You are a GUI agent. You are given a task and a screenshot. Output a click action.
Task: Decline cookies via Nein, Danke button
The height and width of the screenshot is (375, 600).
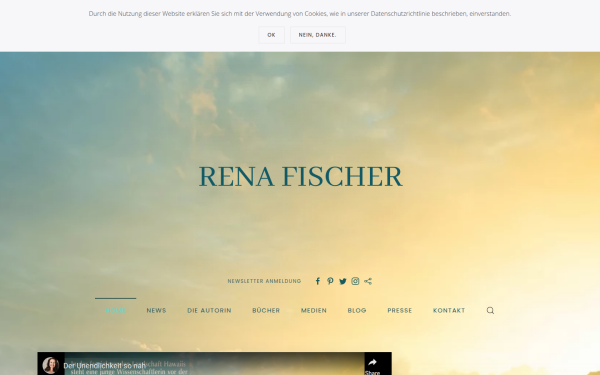(x=318, y=35)
